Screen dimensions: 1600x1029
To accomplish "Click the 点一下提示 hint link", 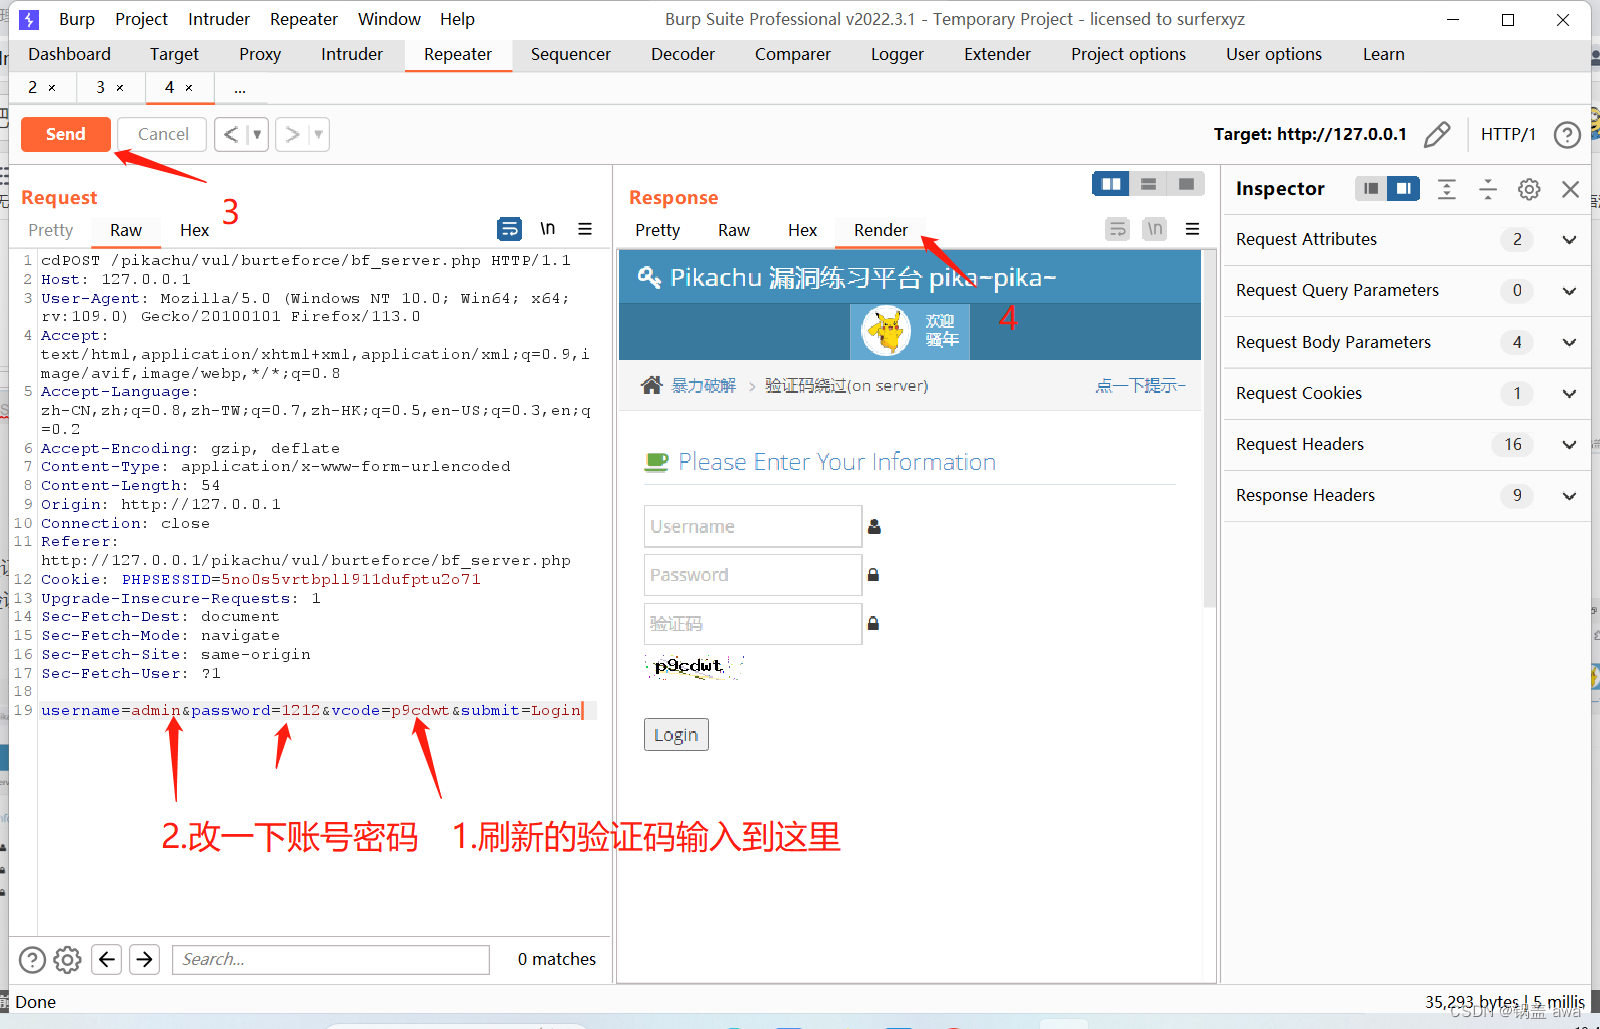I will (1140, 386).
